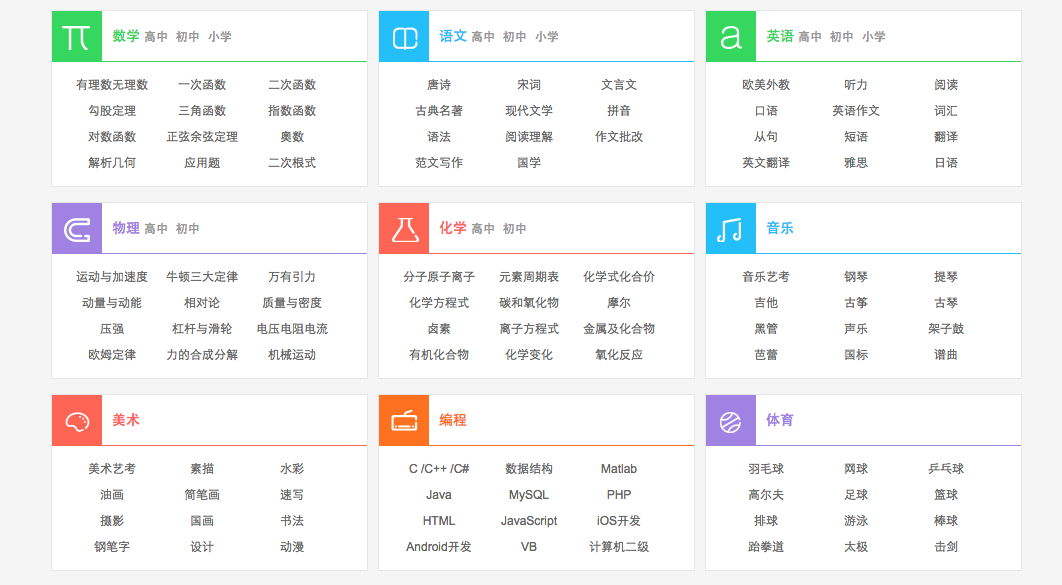Open 元素周期表 under 化学
This screenshot has height=585, width=1062.
point(529,277)
